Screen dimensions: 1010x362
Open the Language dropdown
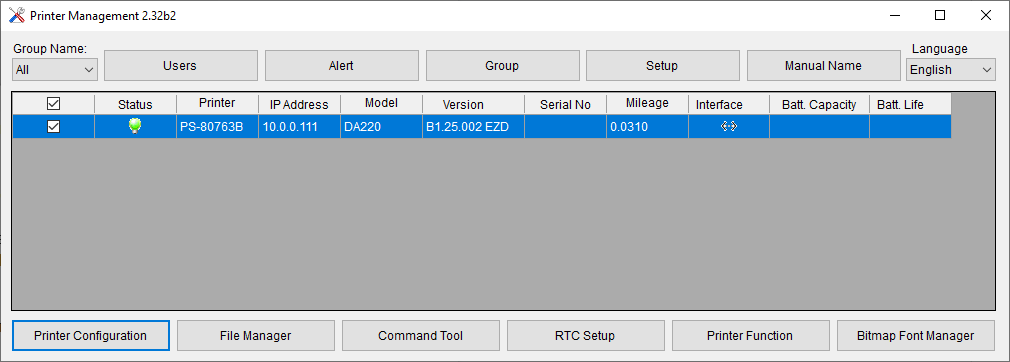click(x=951, y=70)
